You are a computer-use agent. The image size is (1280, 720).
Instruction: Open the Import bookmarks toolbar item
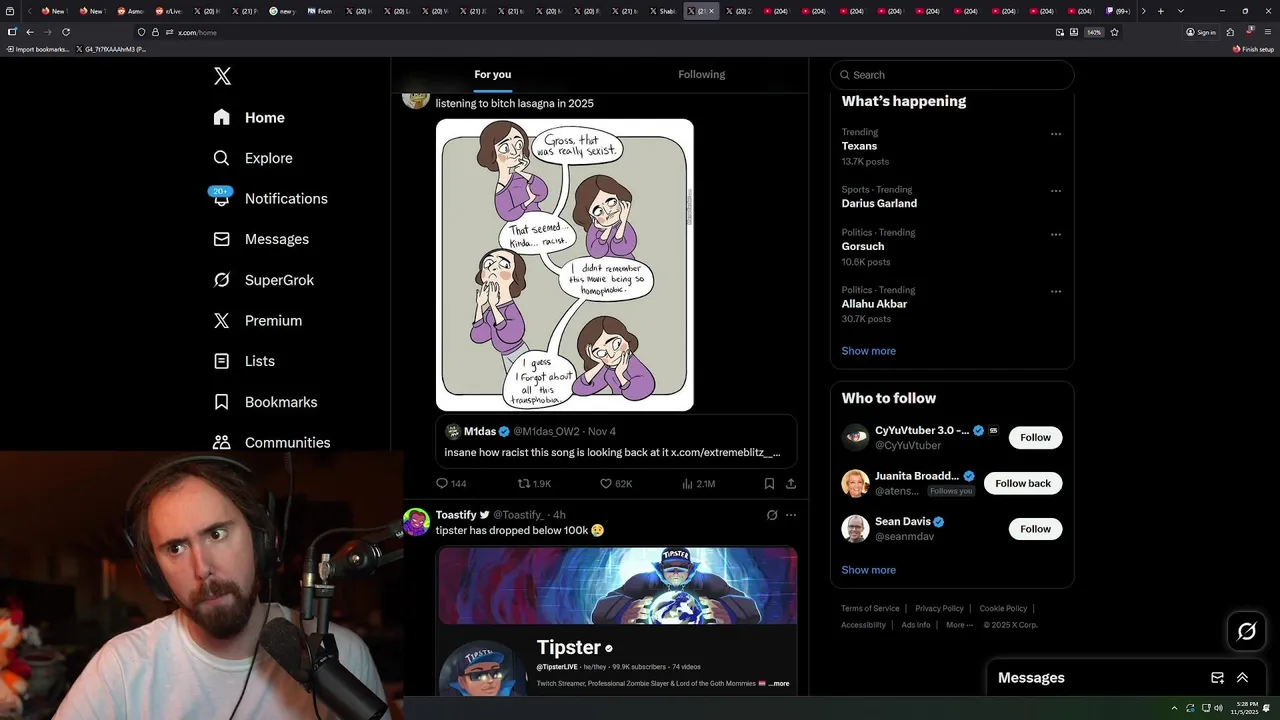tap(36, 49)
